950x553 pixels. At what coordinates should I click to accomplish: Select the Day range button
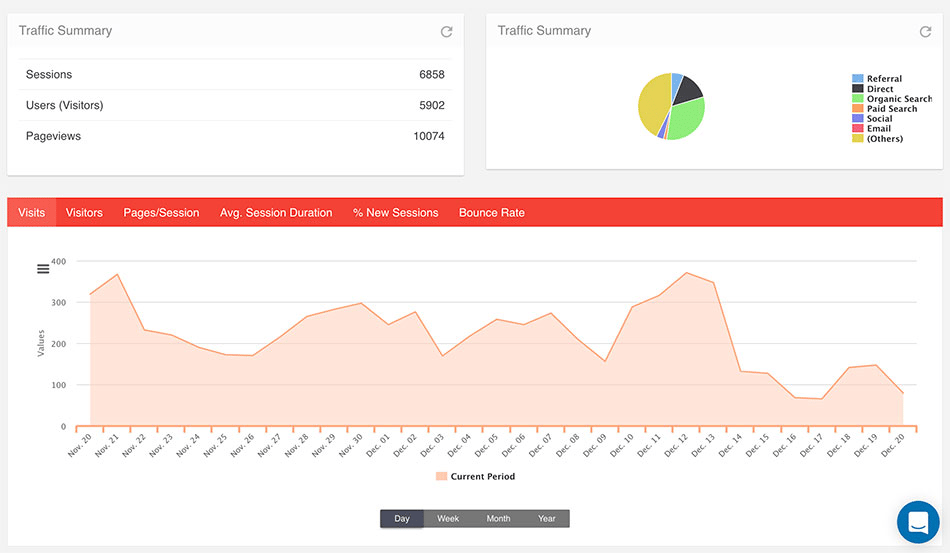tap(402, 518)
